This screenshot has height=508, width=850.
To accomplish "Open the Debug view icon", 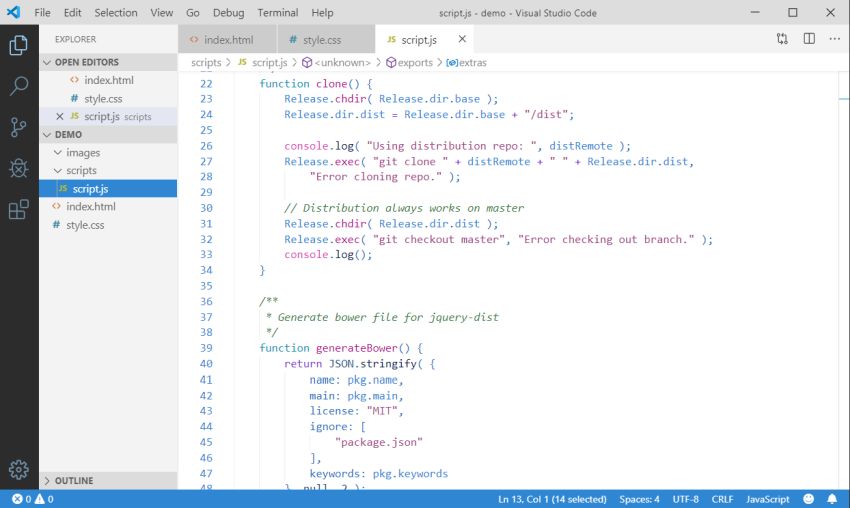I will [x=18, y=168].
